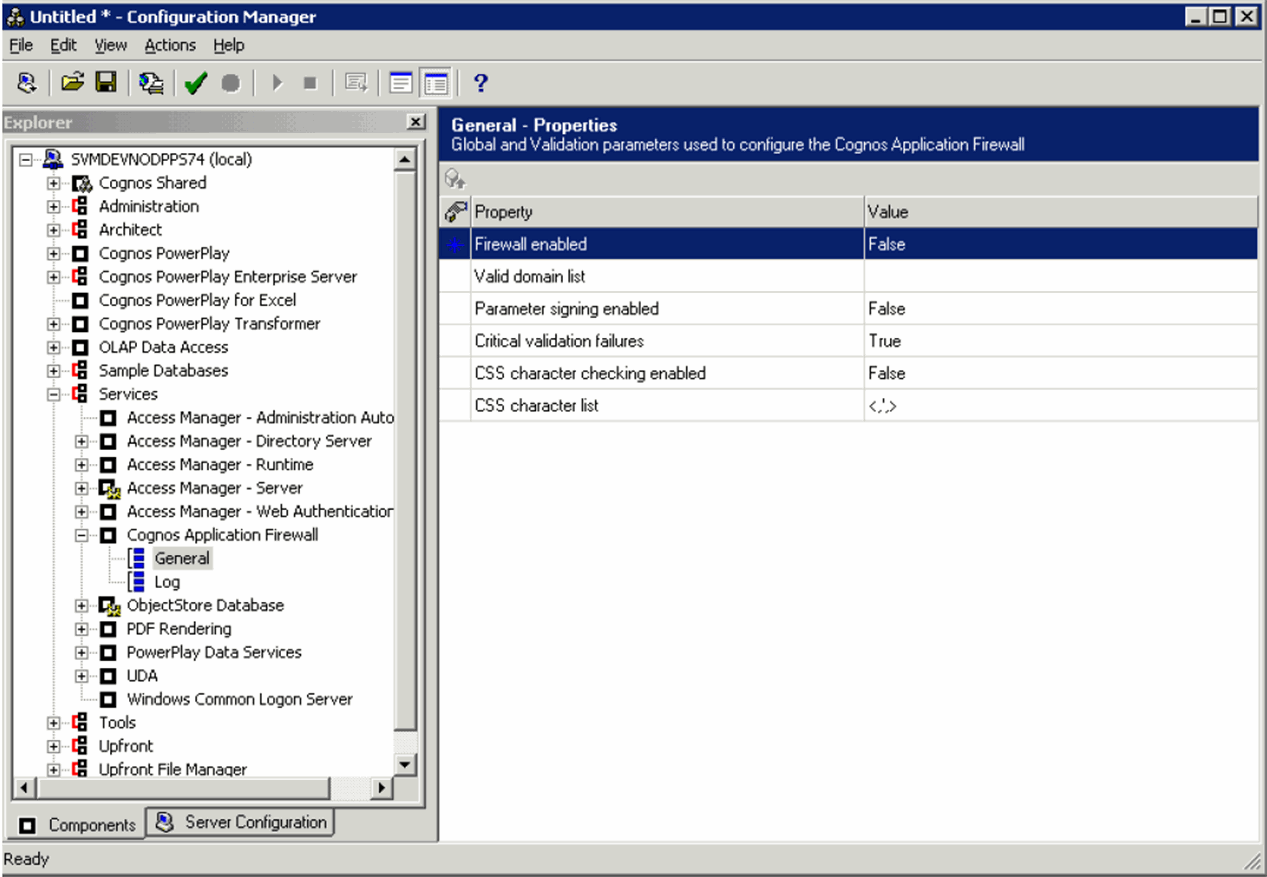This screenshot has width=1267, height=877.
Task: Select the Parameter signing enabled property row
Action: coord(566,309)
